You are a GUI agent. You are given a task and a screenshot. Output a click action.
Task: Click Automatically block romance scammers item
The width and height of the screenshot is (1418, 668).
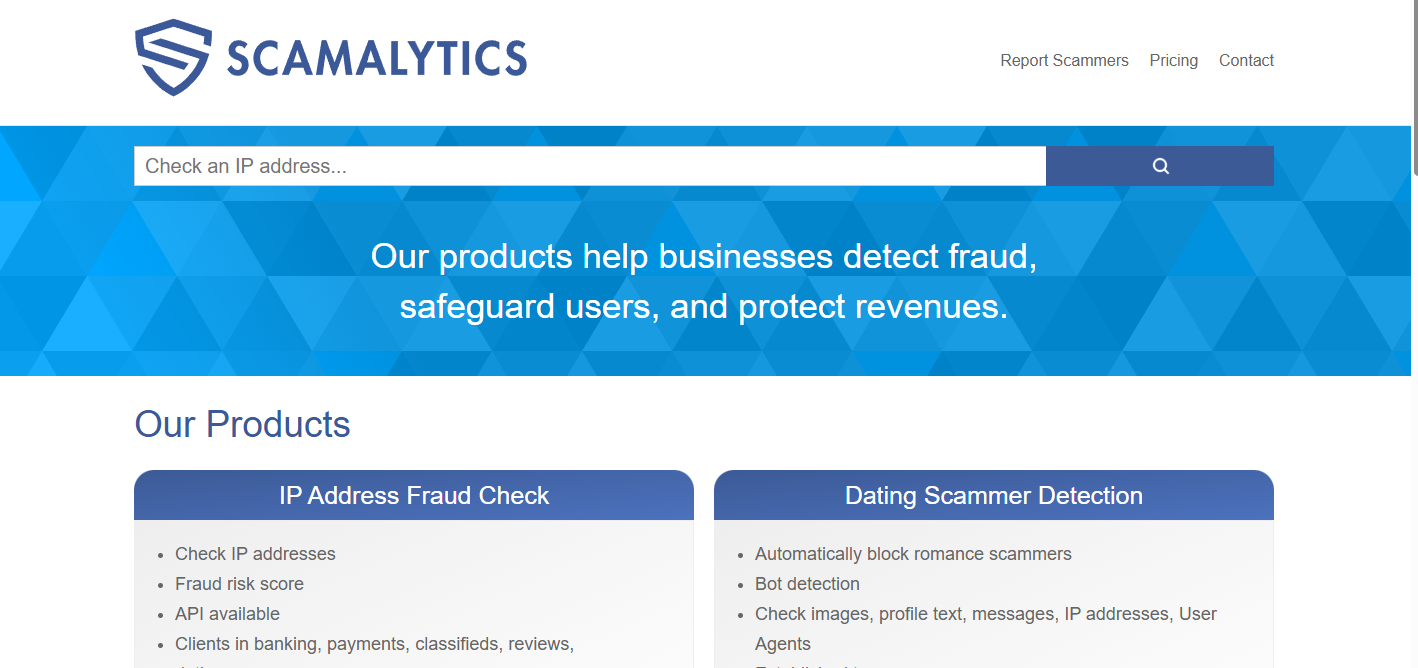[x=913, y=554]
